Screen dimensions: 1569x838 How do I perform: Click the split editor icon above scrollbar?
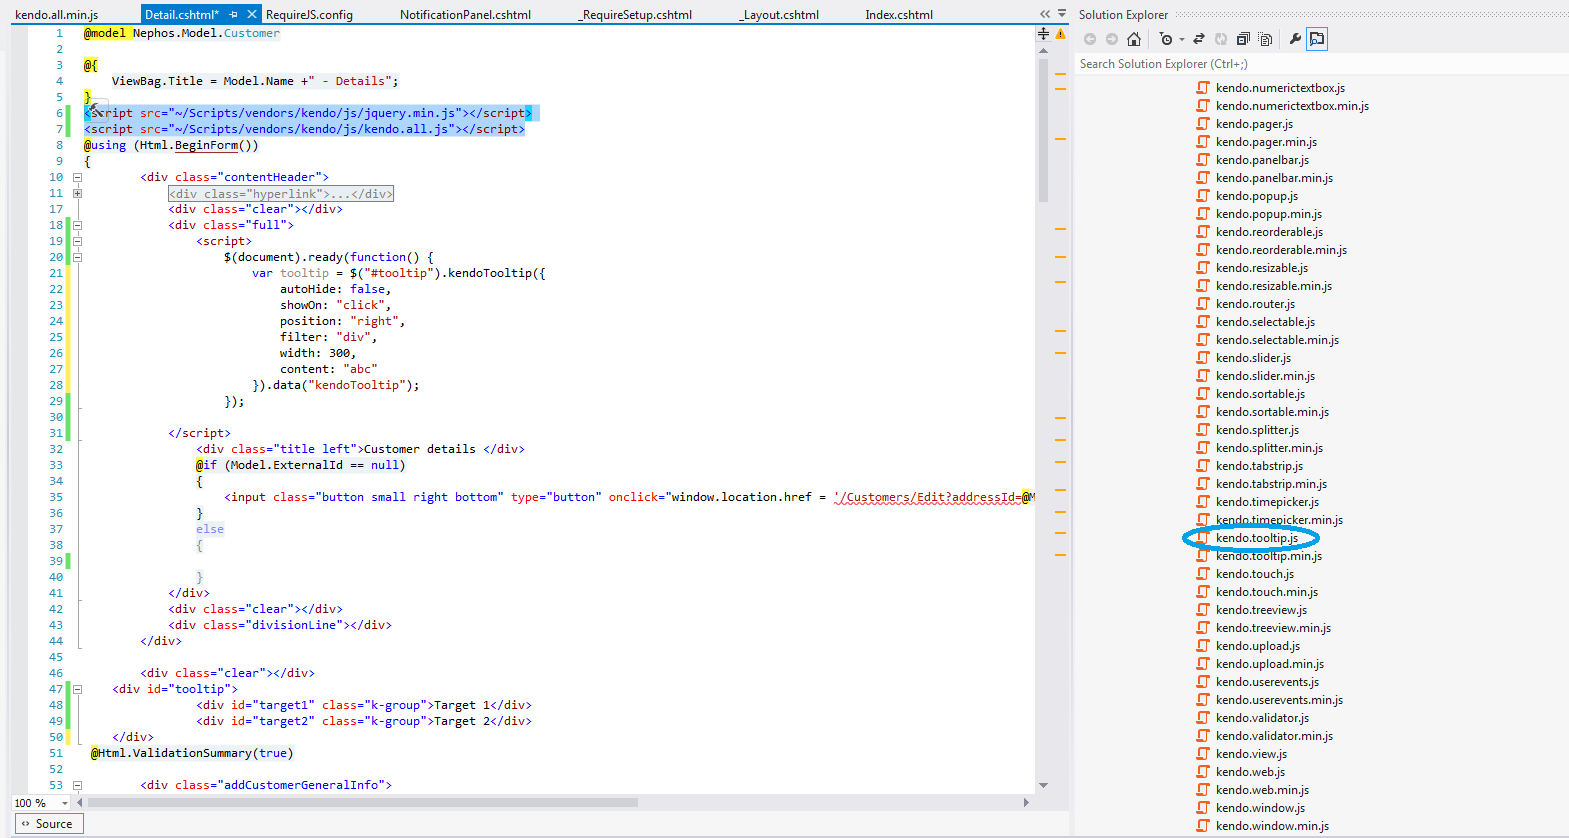(x=1043, y=34)
